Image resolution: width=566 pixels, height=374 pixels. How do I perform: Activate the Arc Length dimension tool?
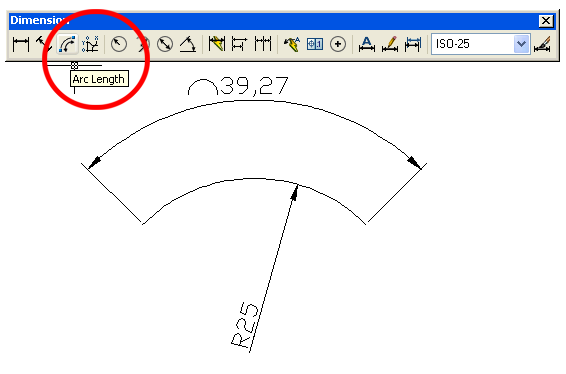(x=67, y=44)
